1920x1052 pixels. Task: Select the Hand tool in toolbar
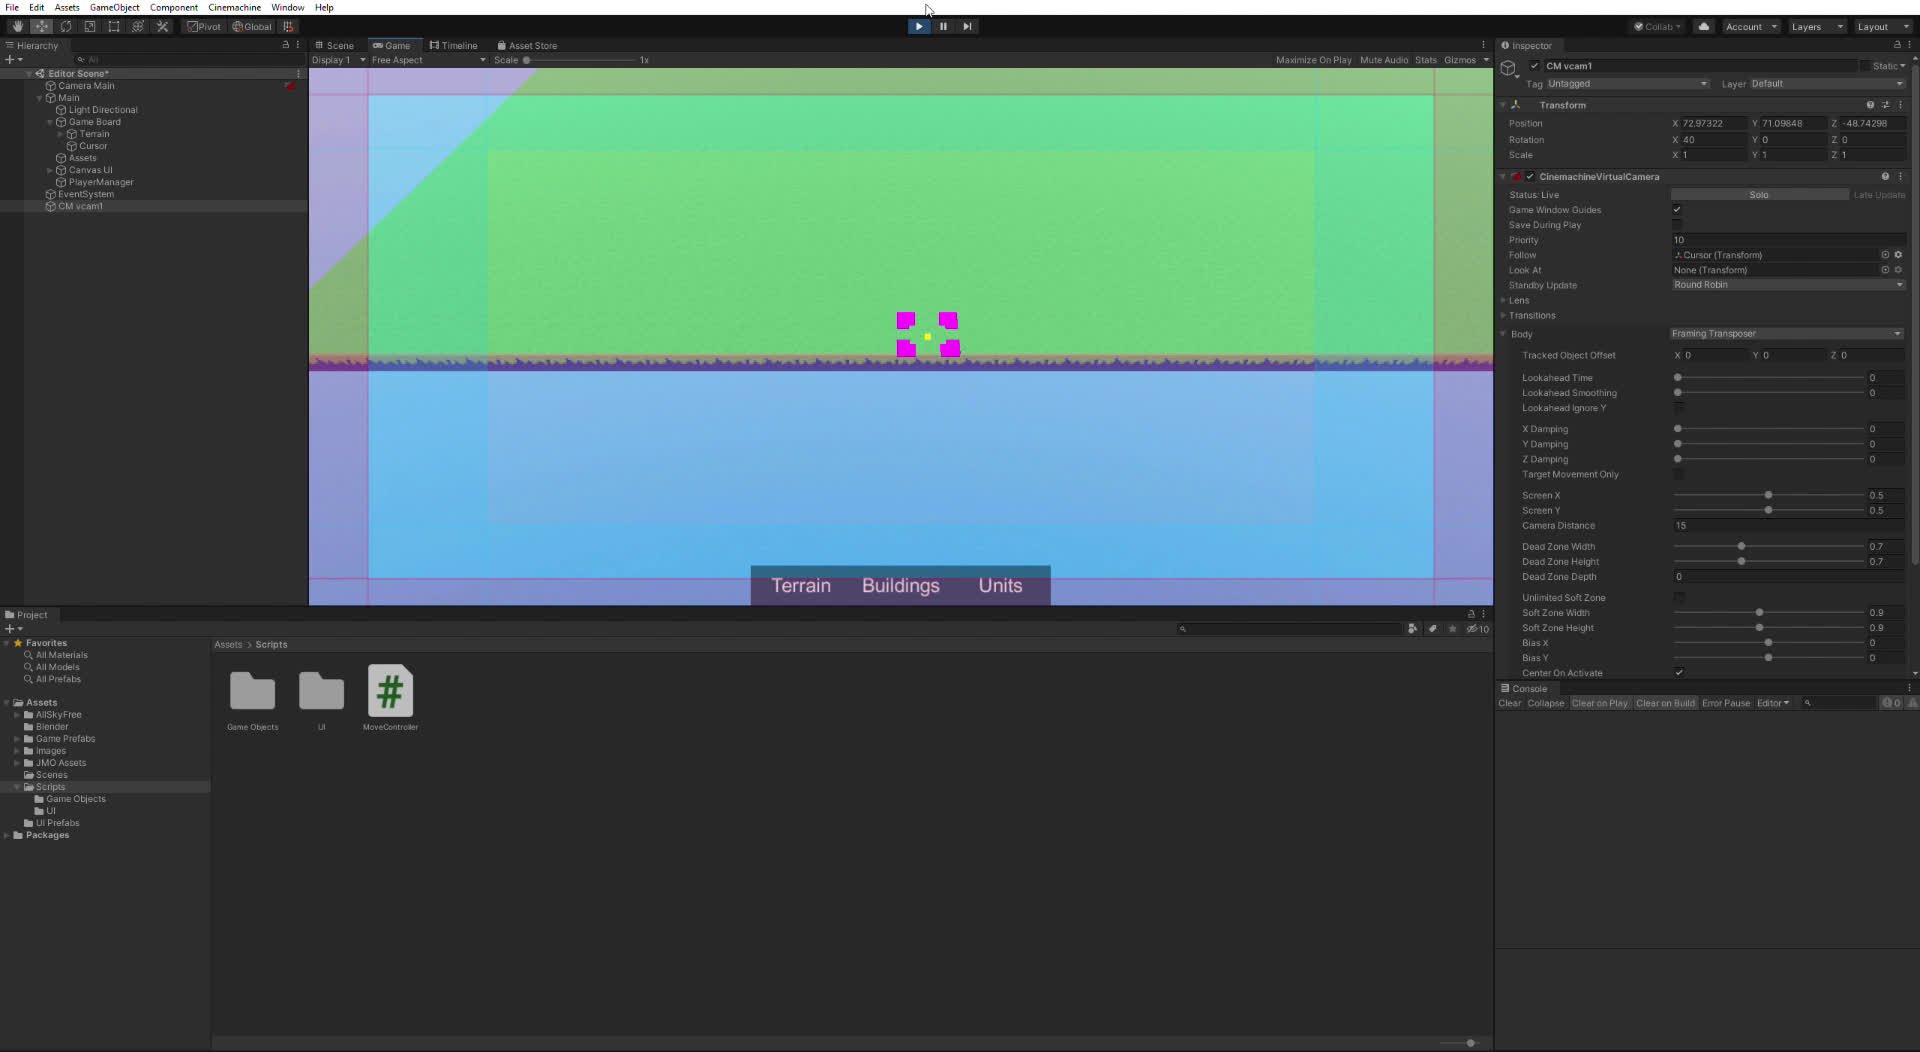(17, 27)
